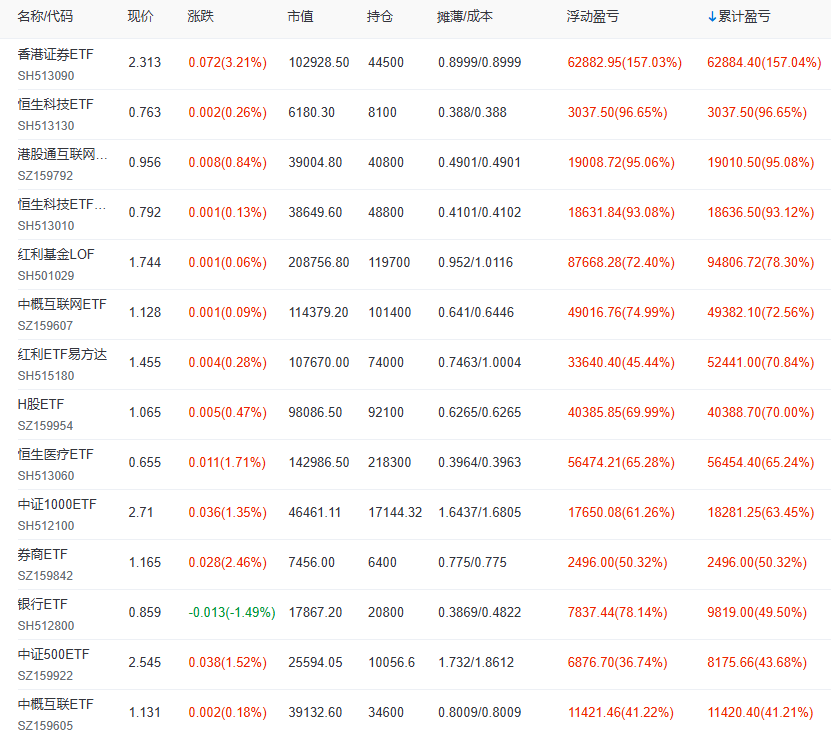
Task: Click cumulative profit 18636.50(93.12%)
Action: 761,212
